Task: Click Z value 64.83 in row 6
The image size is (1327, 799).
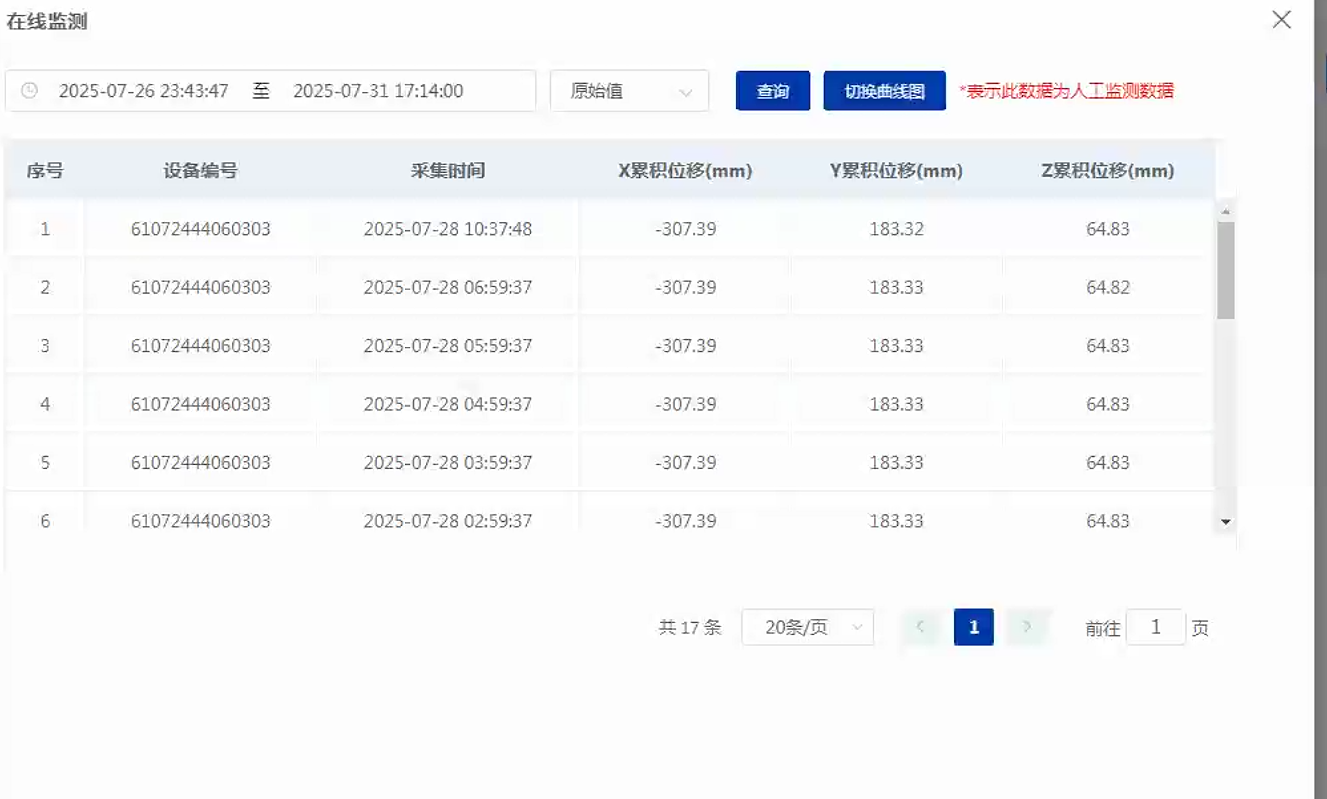Action: 1108,521
